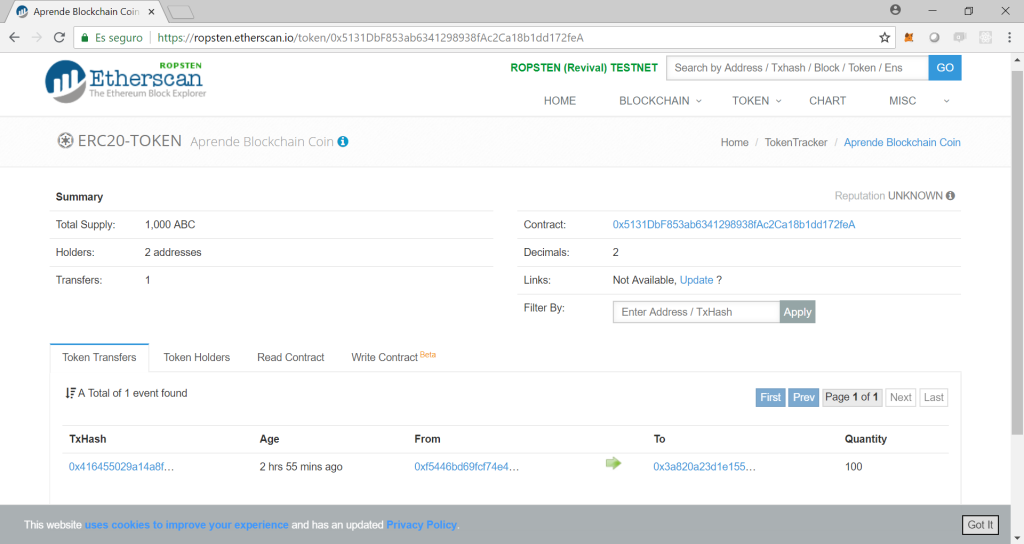Click the ROPSTEN (Revival) TESTNET label

pos(584,68)
